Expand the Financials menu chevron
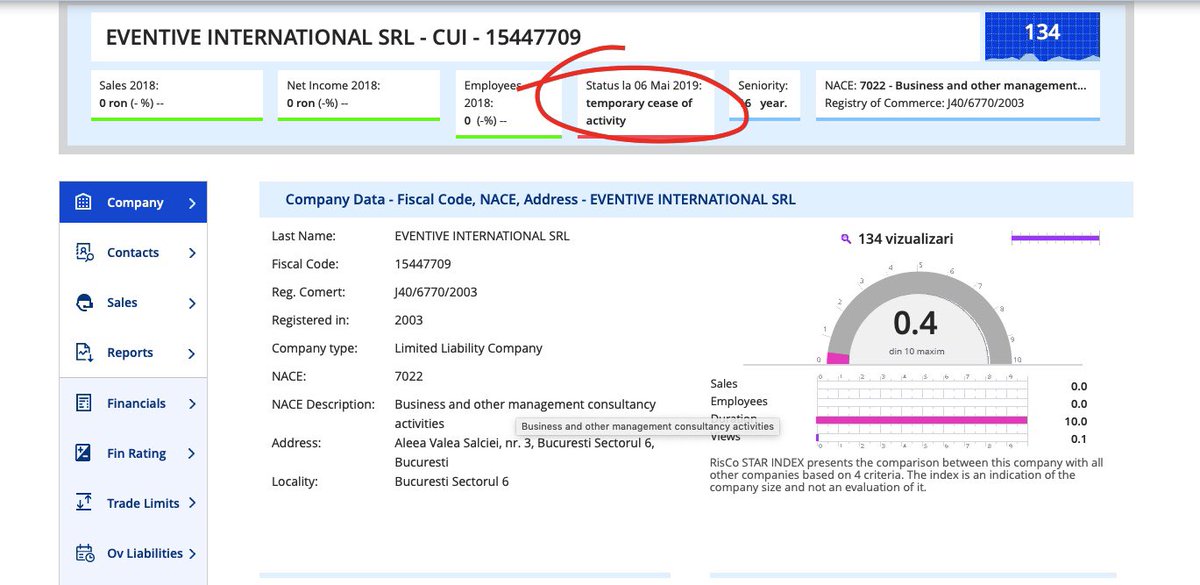The height and width of the screenshot is (585, 1200). (192, 404)
